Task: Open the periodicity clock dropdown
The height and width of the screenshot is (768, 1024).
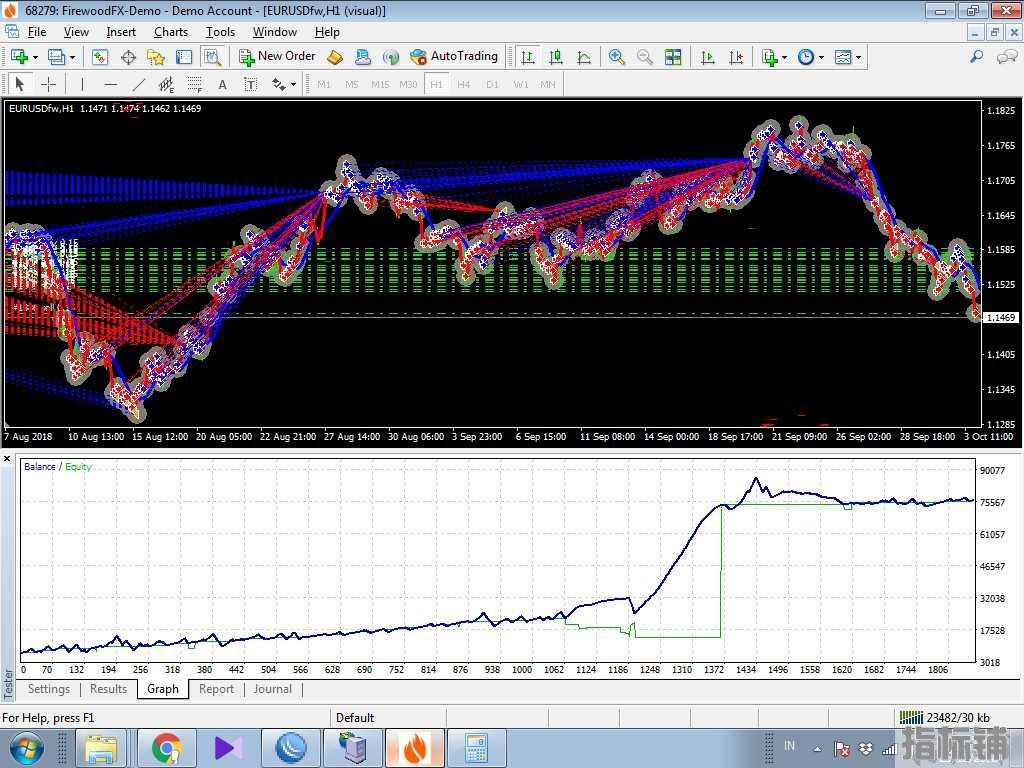Action: [821, 57]
